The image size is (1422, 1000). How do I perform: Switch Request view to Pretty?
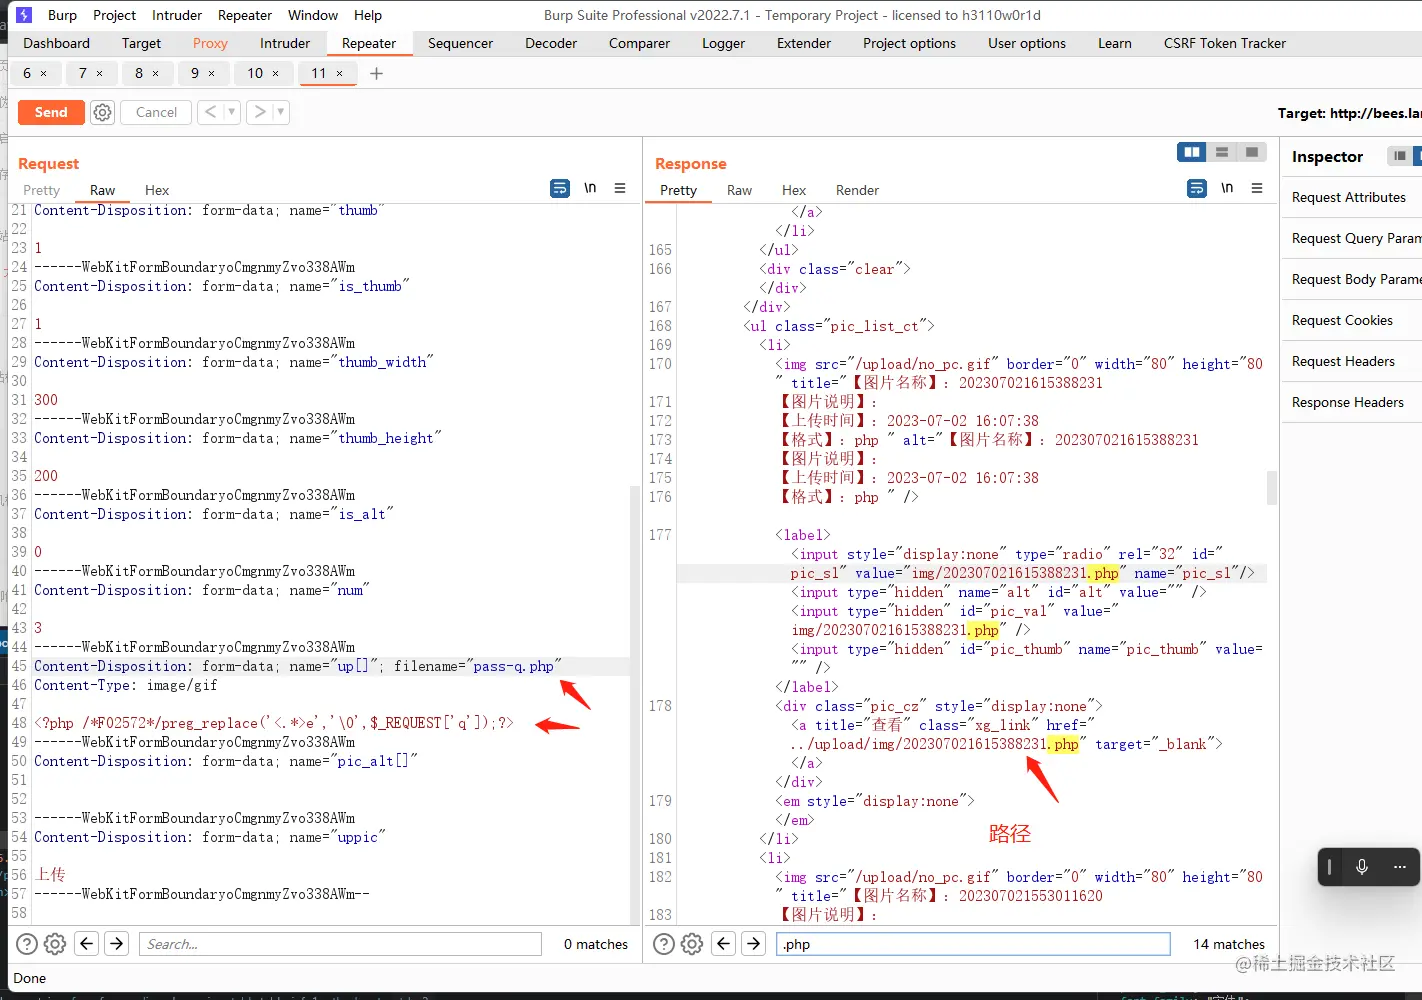(41, 190)
